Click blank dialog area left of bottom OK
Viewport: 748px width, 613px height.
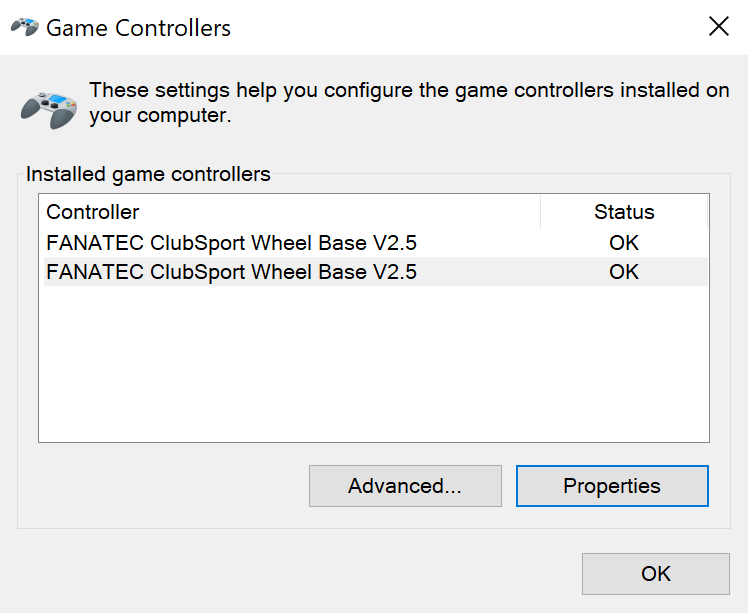tap(296, 573)
